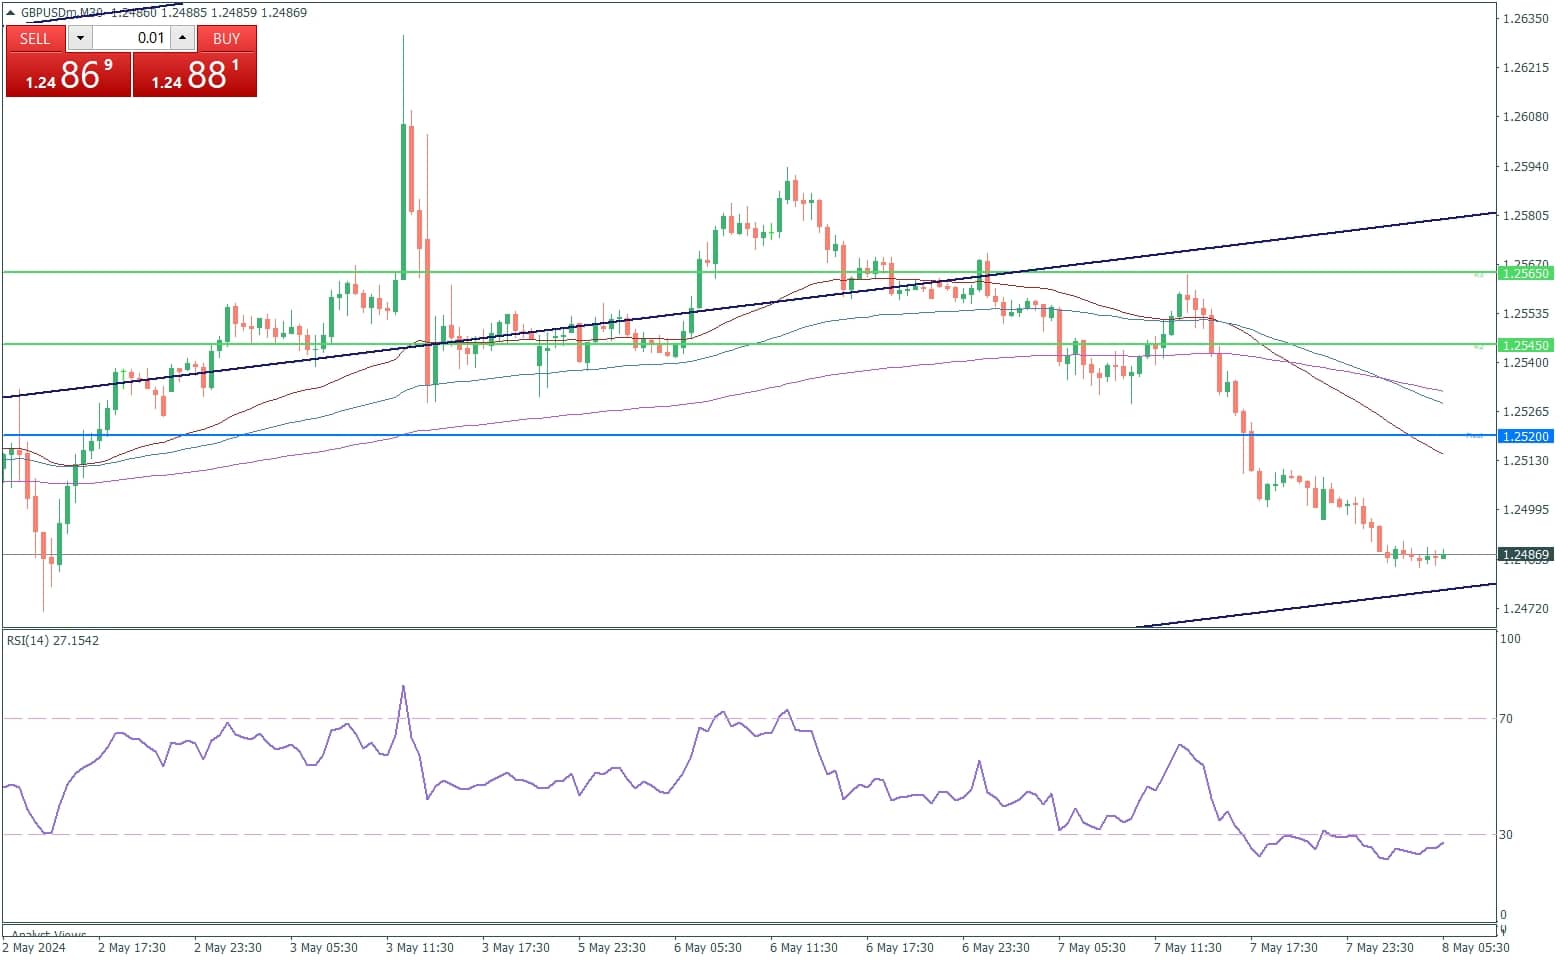
Task: Select the green 1.25450 price level tag
Action: (x=1525, y=345)
